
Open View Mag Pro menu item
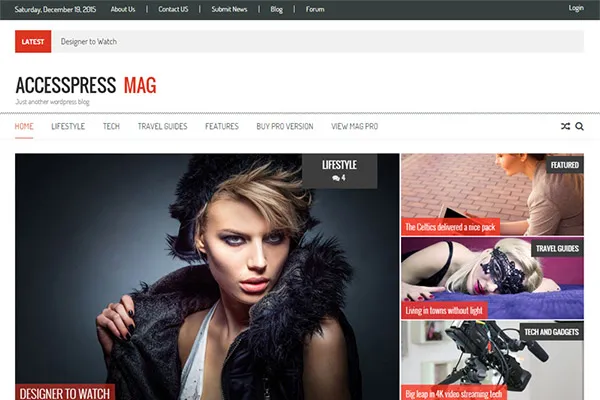click(354, 127)
